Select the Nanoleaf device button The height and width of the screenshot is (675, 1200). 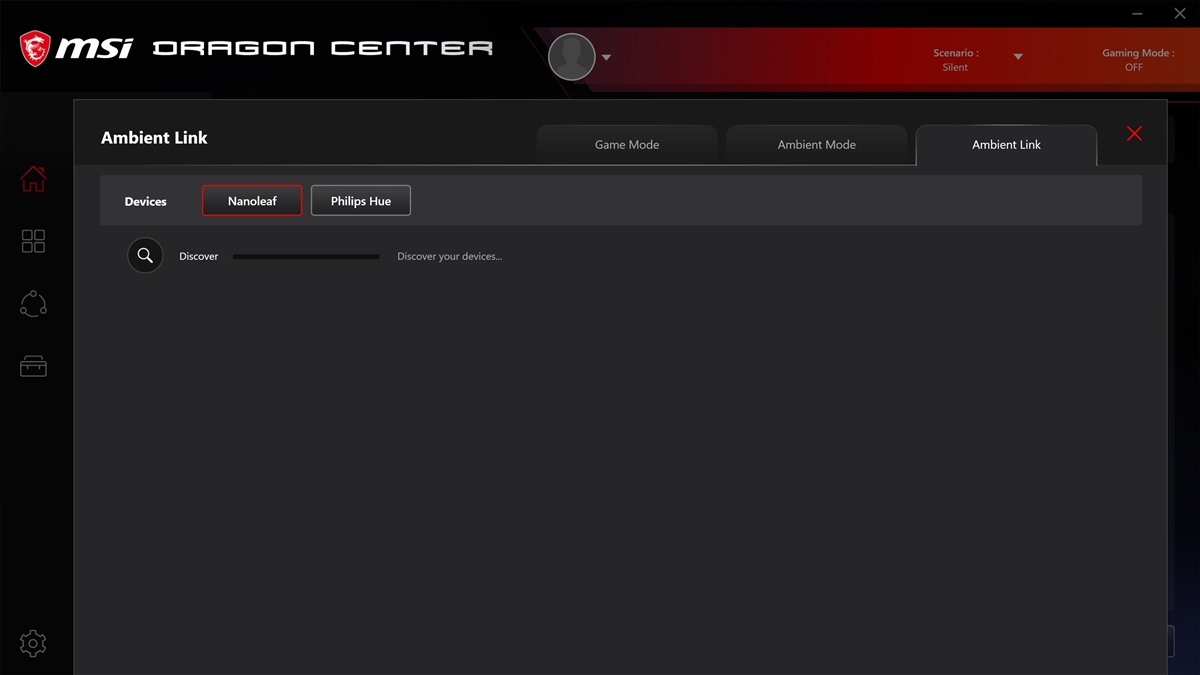(252, 201)
